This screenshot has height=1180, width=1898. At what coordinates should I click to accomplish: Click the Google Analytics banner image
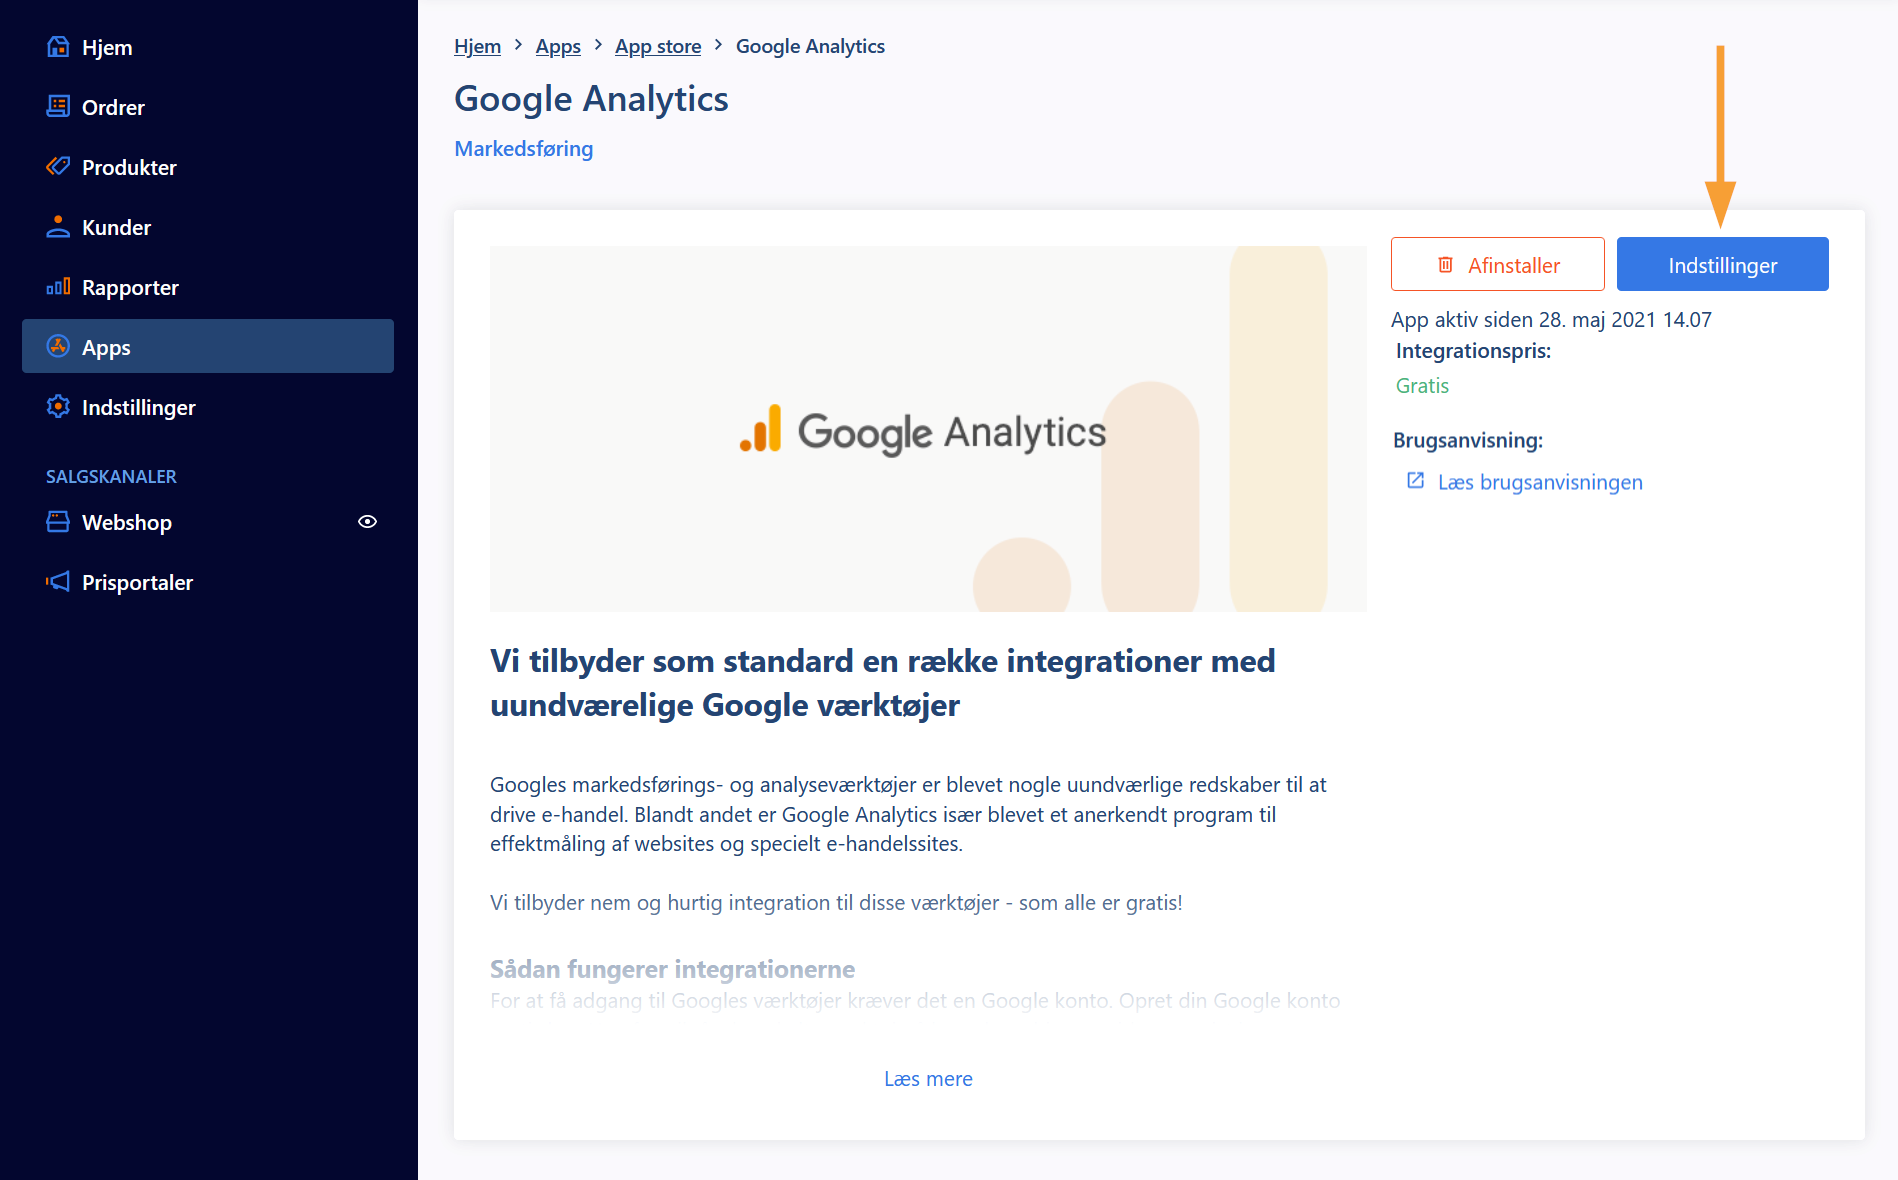click(x=928, y=429)
